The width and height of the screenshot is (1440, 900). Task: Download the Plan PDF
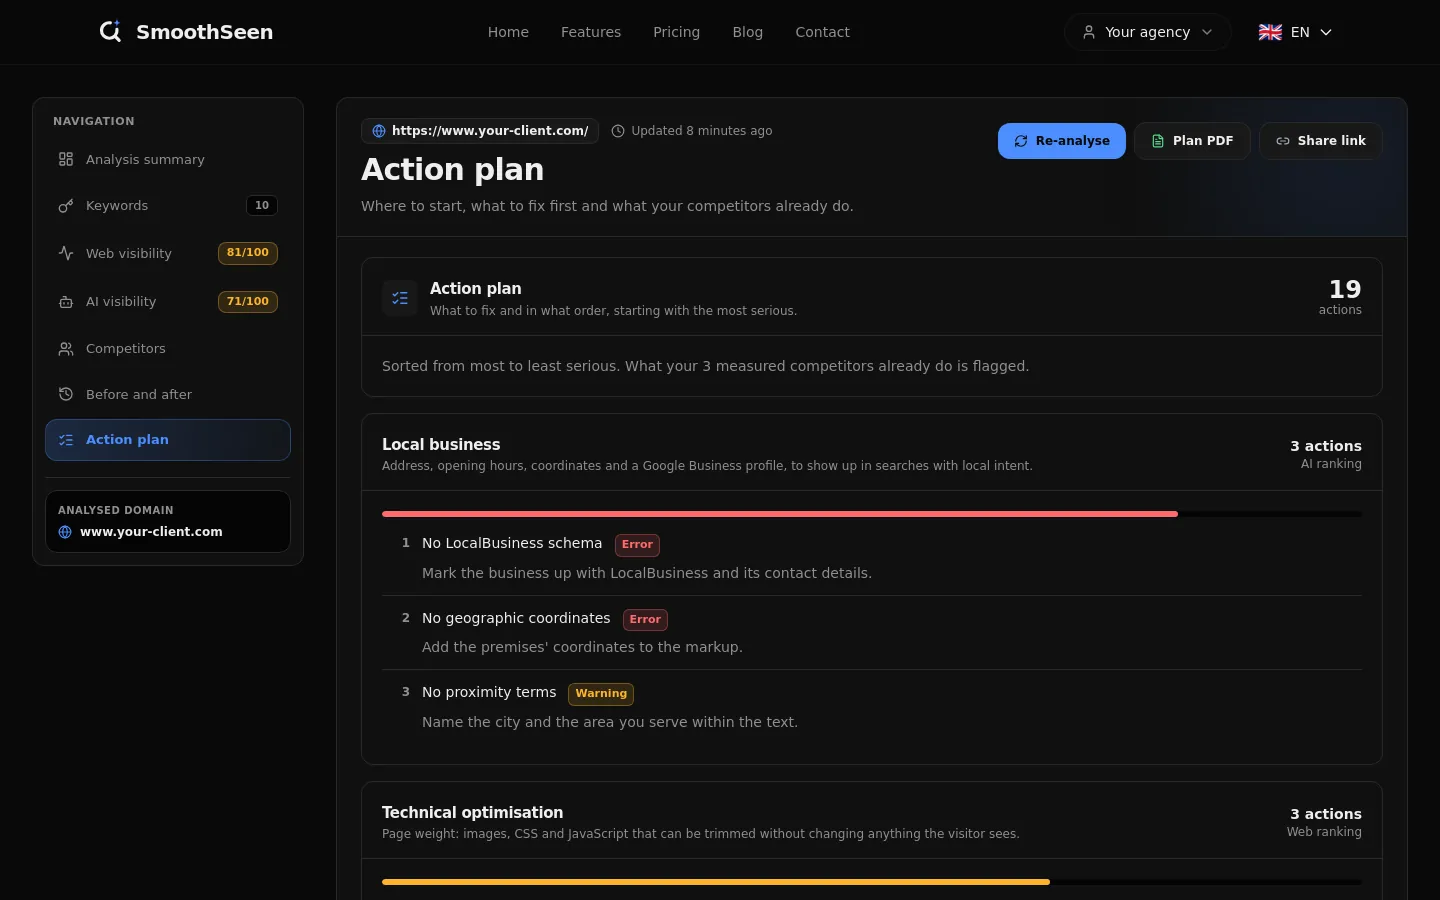(x=1192, y=141)
